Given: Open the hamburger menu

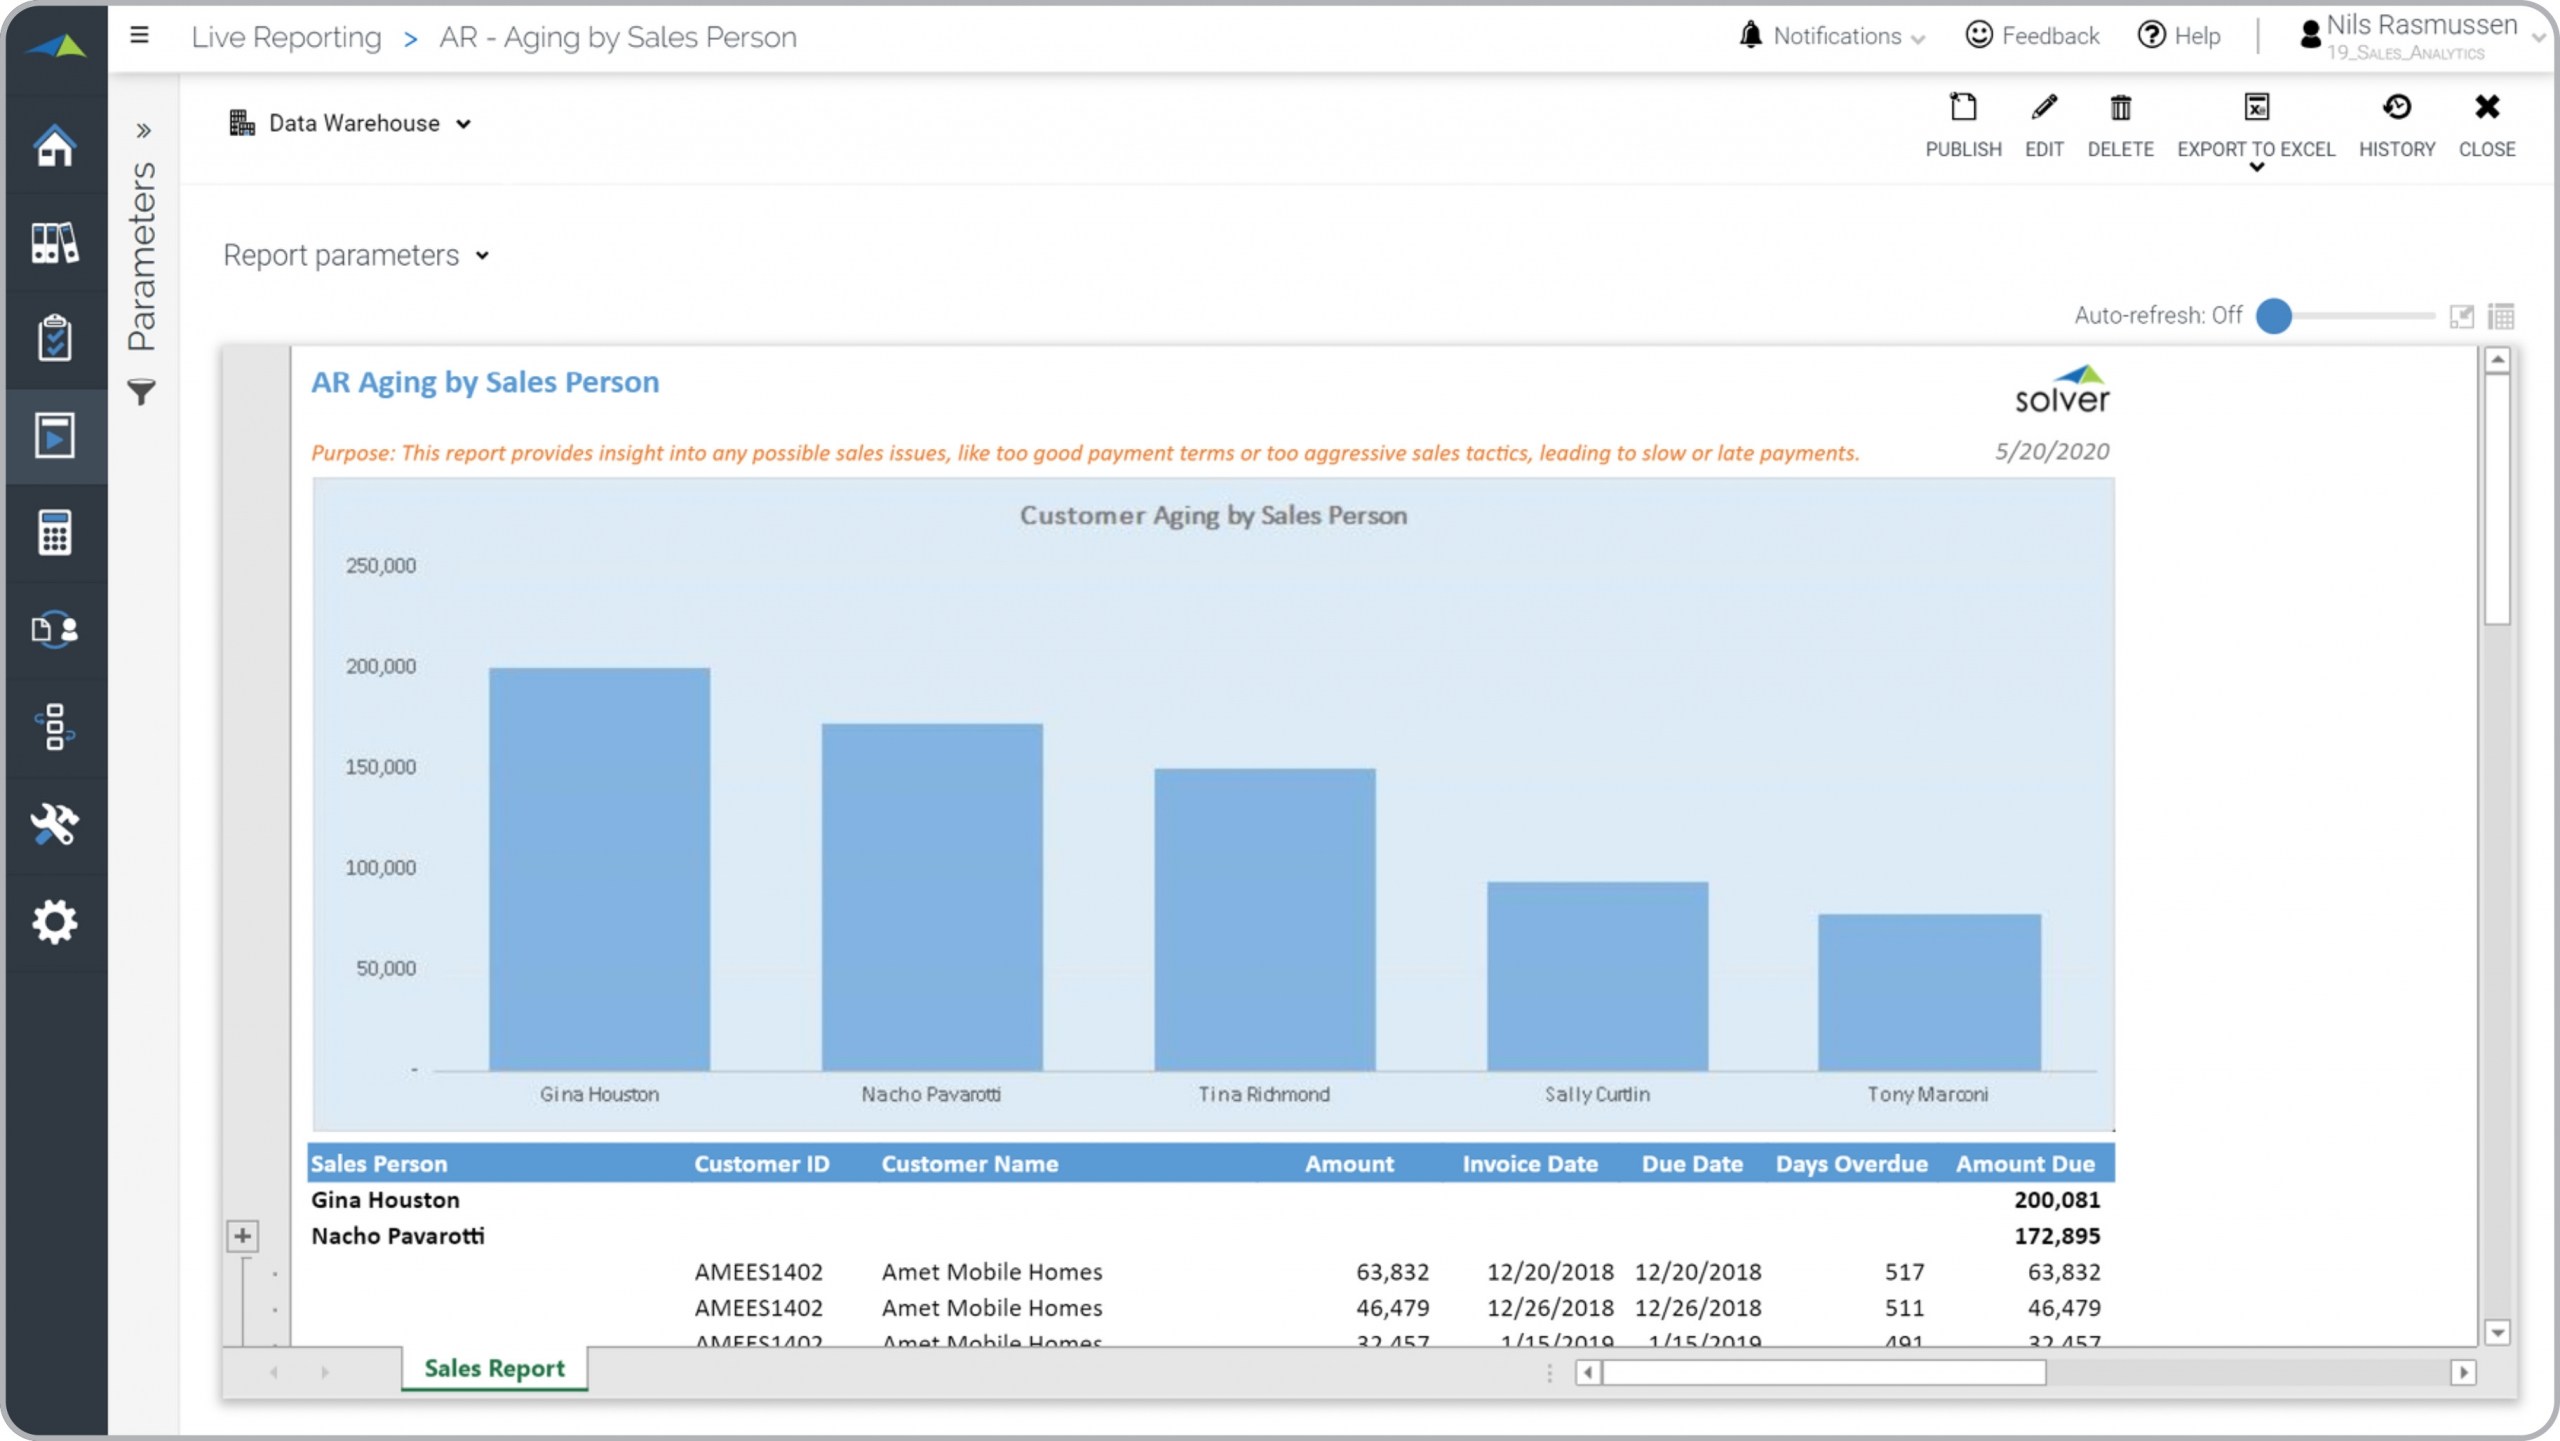Looking at the screenshot, I should 139,36.
